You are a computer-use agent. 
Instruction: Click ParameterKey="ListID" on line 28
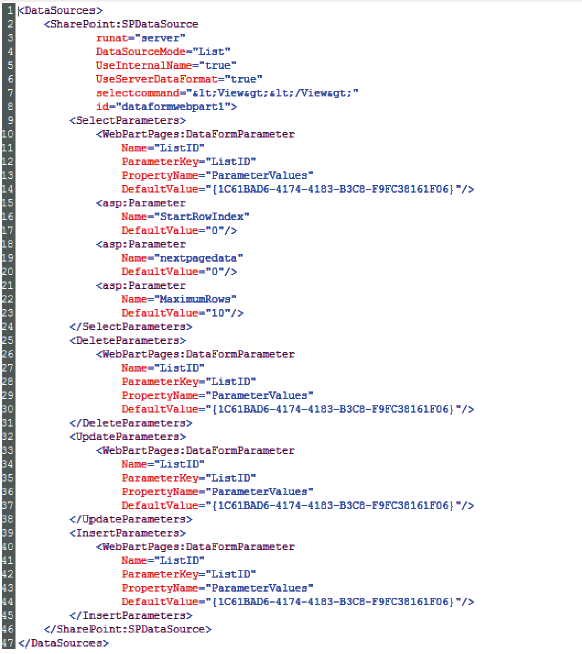(189, 382)
